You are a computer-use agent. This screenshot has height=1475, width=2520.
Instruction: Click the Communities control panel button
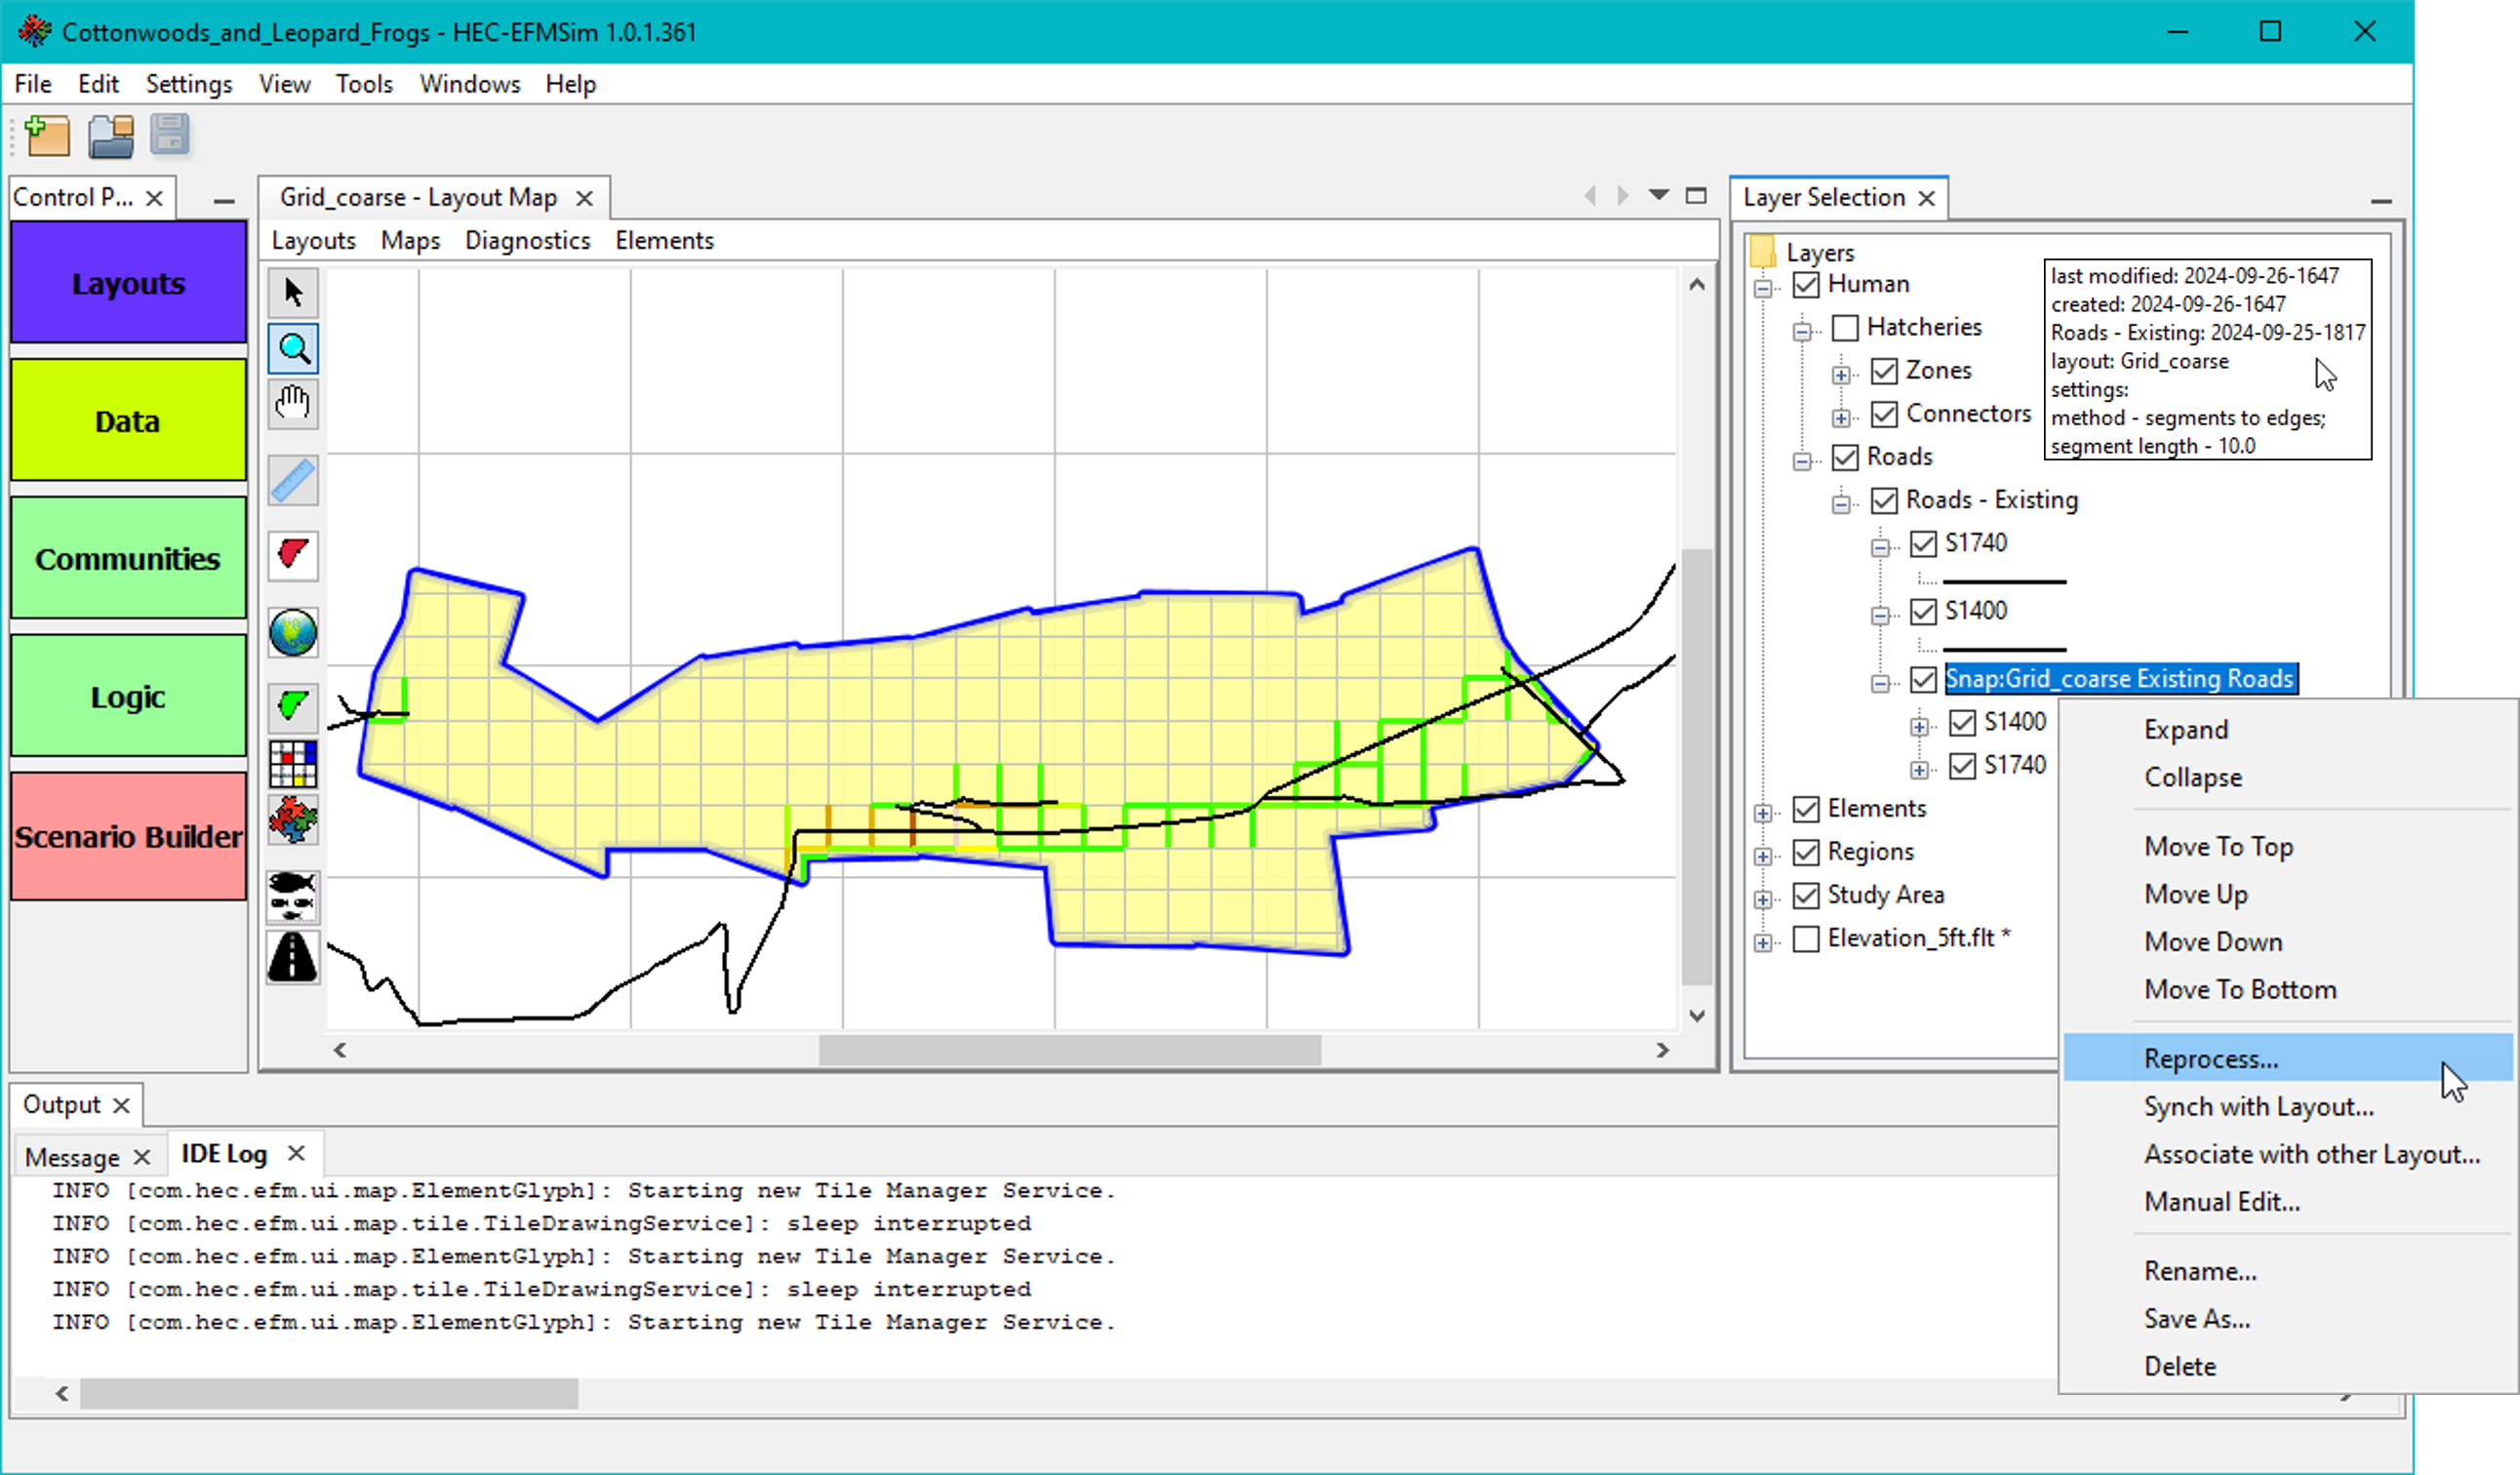tap(128, 558)
